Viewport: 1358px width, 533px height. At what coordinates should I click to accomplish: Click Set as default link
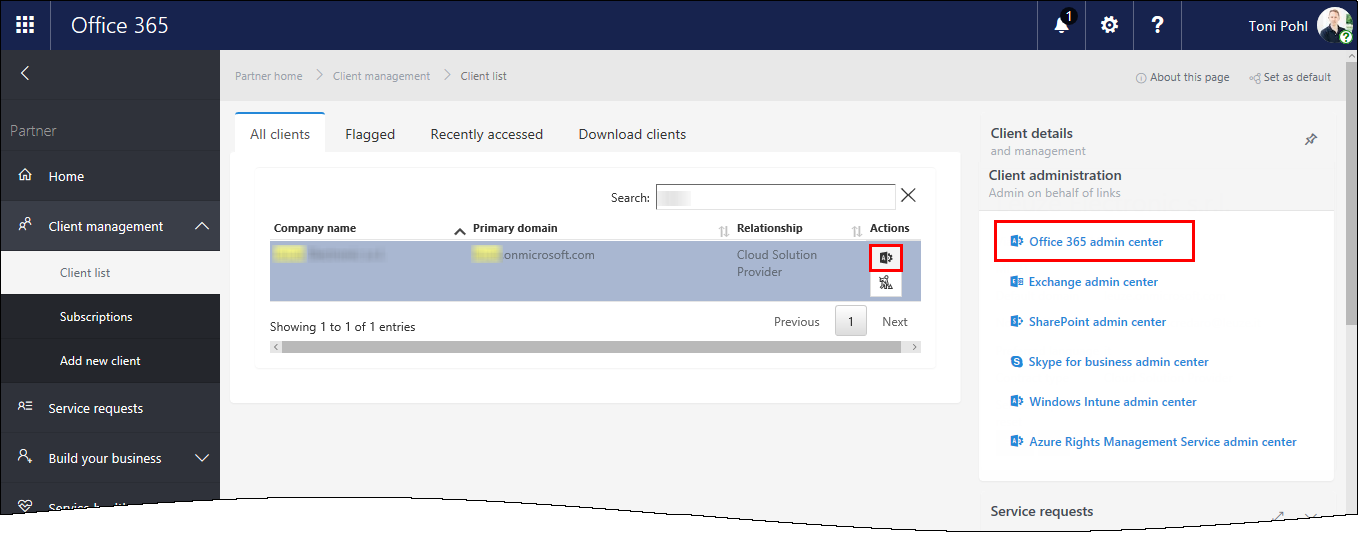[x=1297, y=77]
